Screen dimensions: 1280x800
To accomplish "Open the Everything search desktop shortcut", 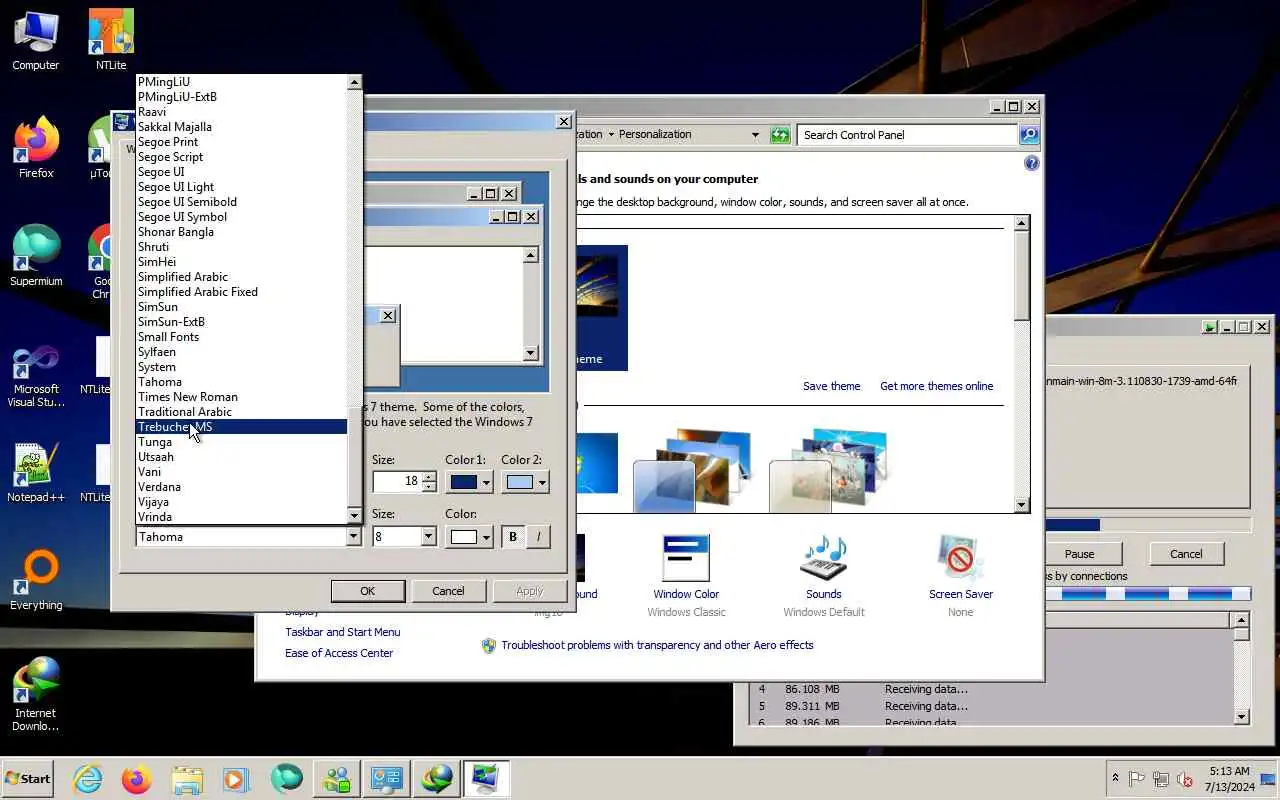I will (x=36, y=580).
